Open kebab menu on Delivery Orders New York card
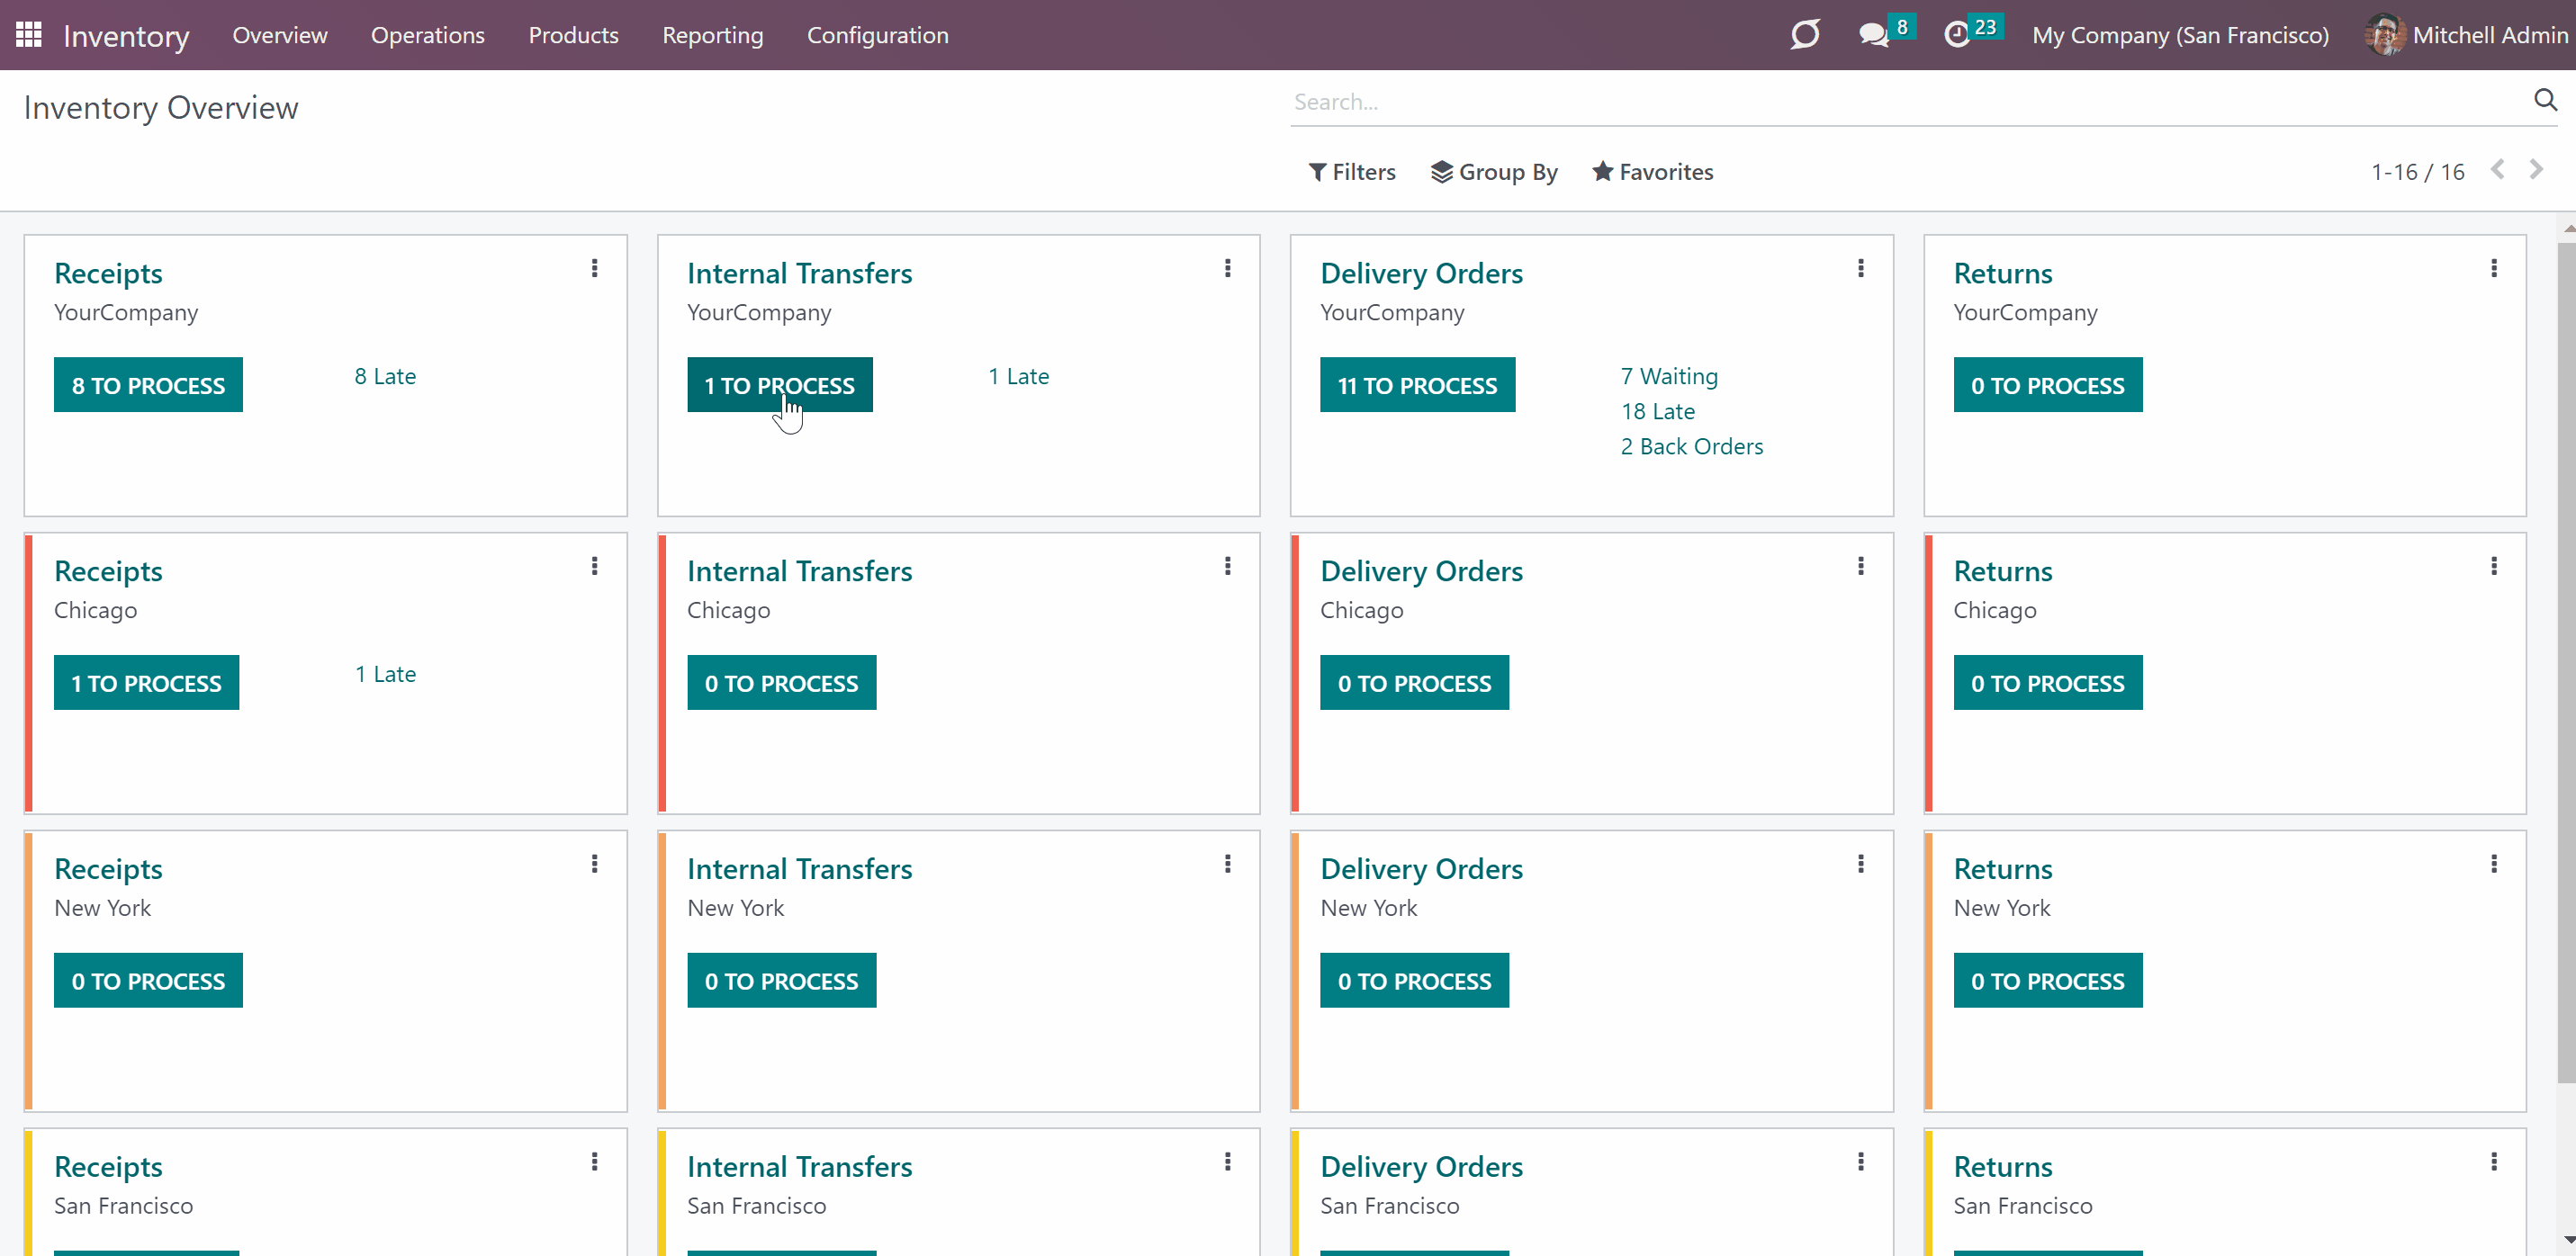The height and width of the screenshot is (1256, 2576). pos(1861,864)
